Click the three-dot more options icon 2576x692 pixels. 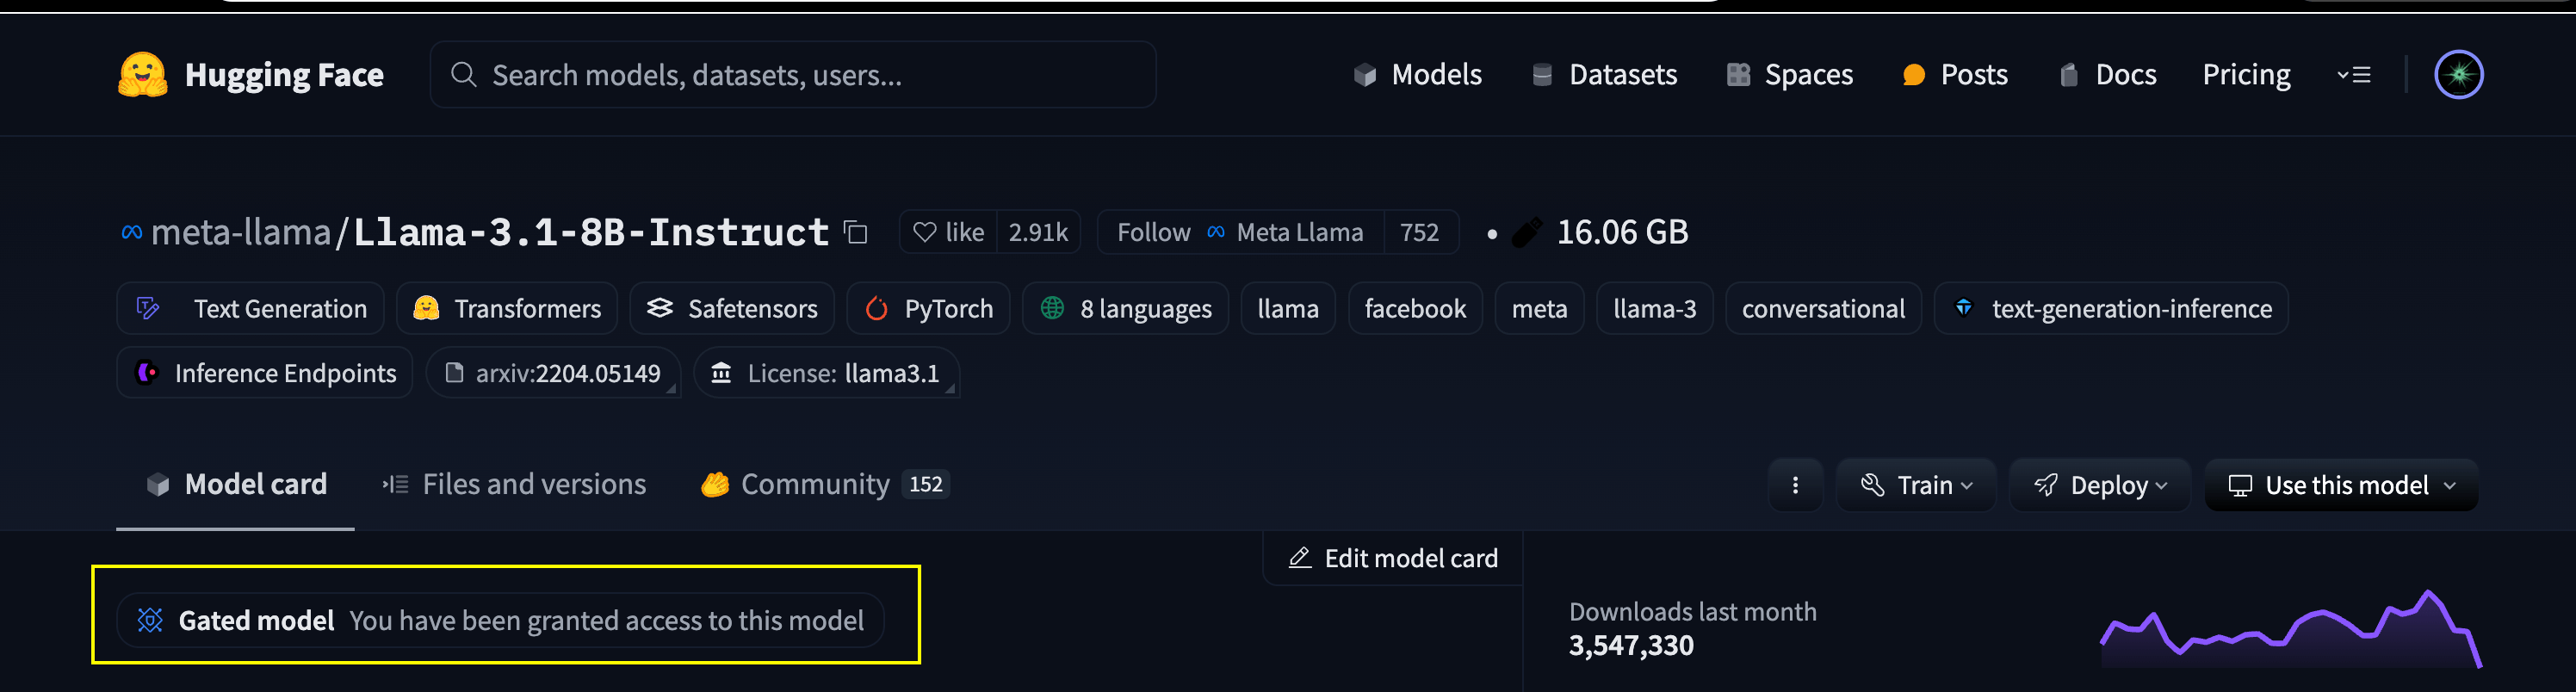point(1795,485)
